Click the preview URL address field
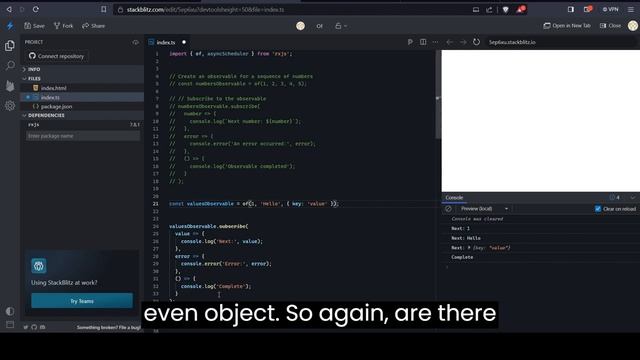Viewport: 640px width, 360px height. pyautogui.click(x=562, y=42)
